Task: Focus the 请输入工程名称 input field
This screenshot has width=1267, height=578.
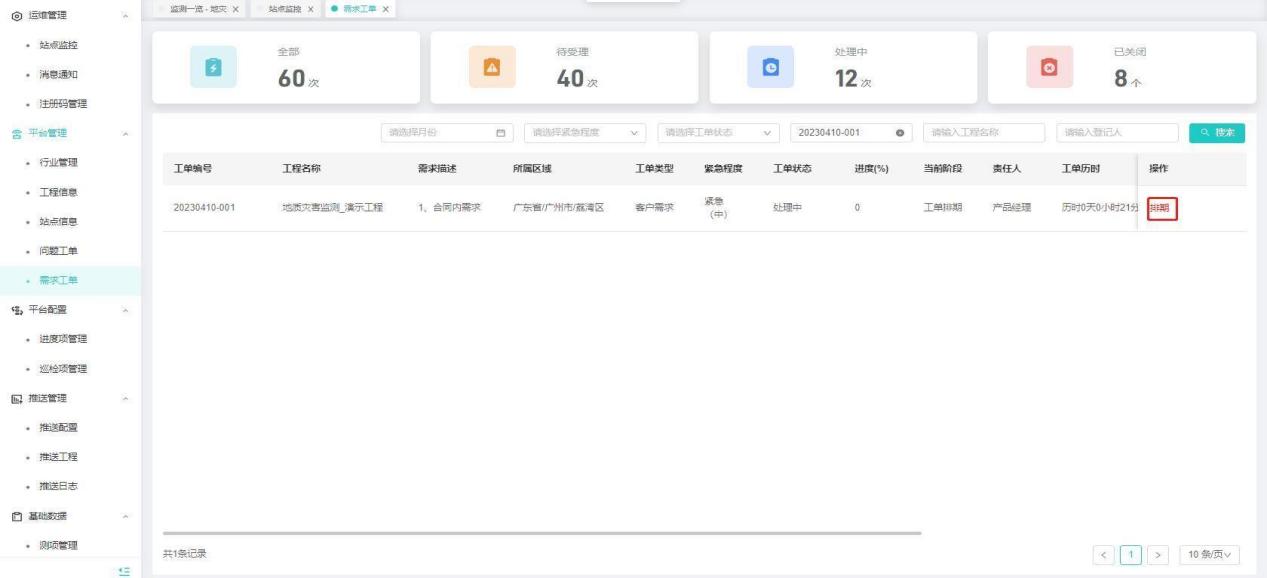Action: tap(978, 133)
